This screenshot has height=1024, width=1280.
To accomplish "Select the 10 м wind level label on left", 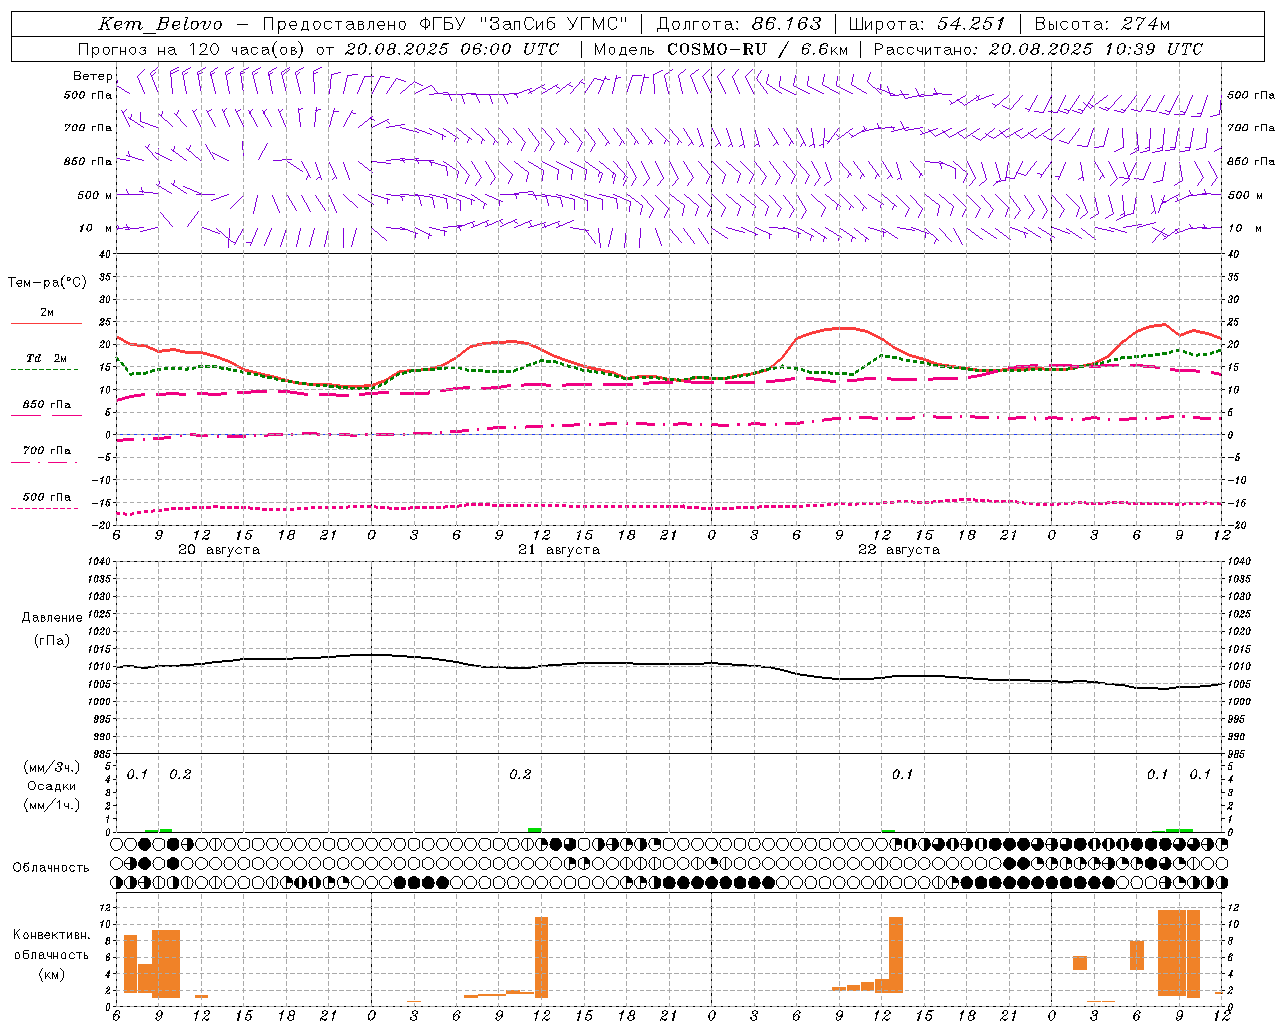I will tap(95, 228).
